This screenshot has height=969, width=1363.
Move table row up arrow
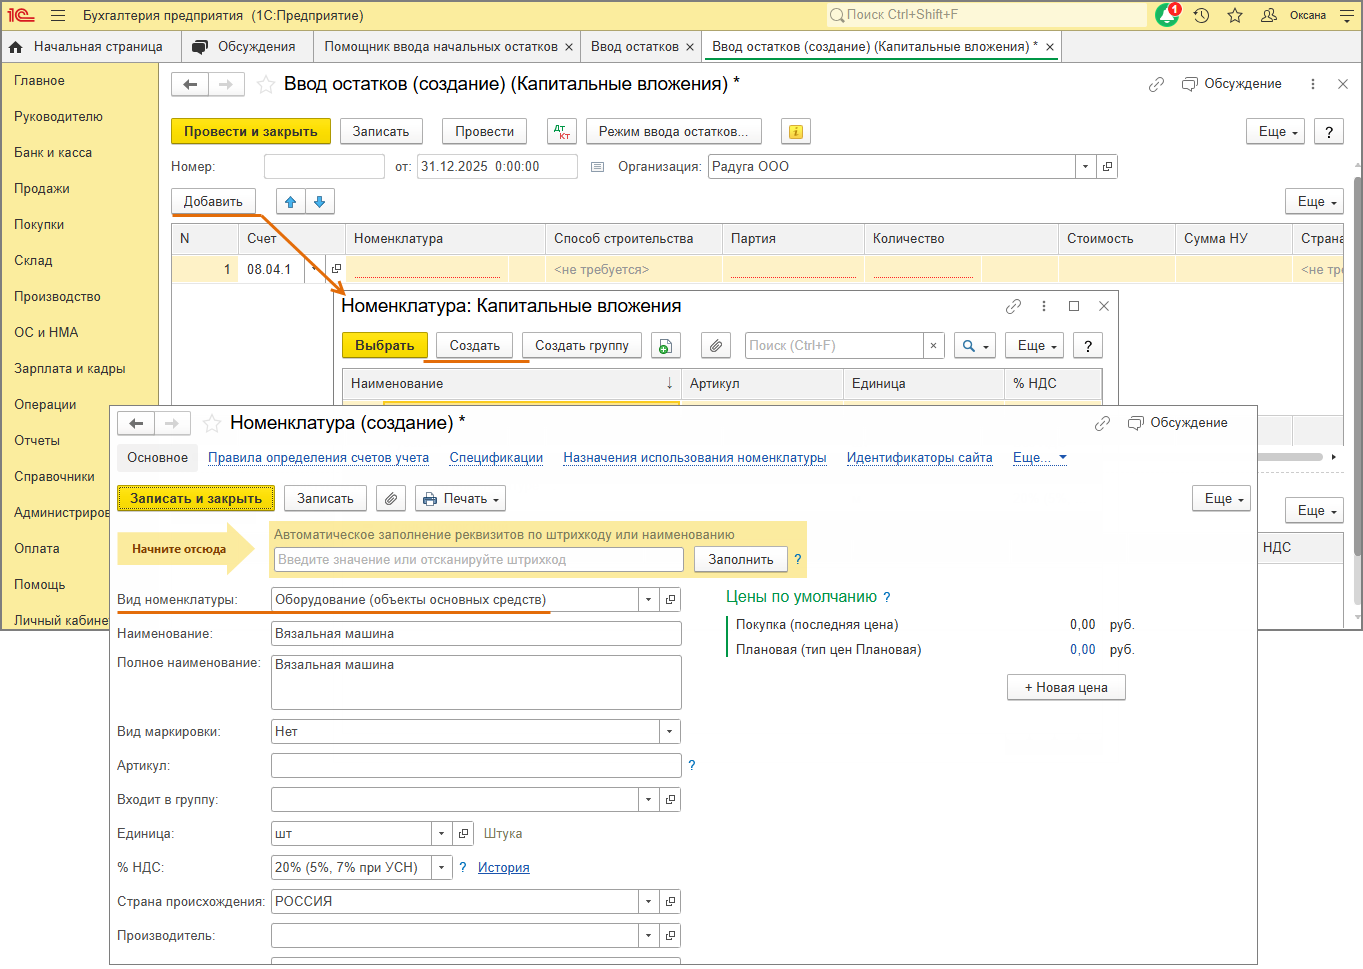tap(291, 202)
